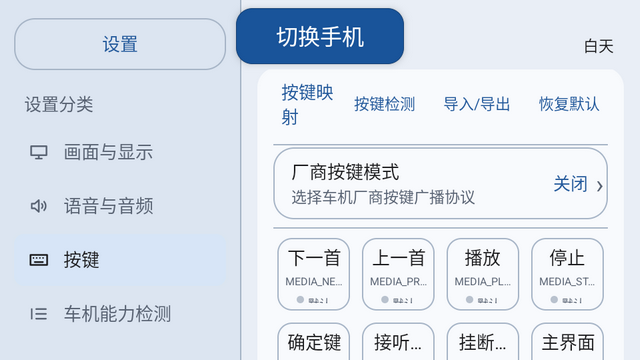Select the 确定键 mapping card
The image size is (640, 360).
coord(313,342)
